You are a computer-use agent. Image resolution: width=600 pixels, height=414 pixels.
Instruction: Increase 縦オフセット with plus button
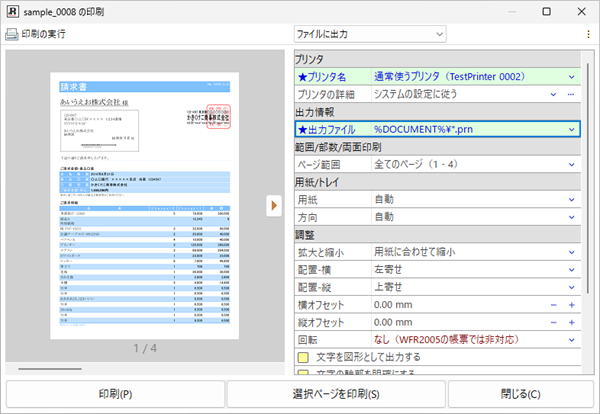pos(571,323)
